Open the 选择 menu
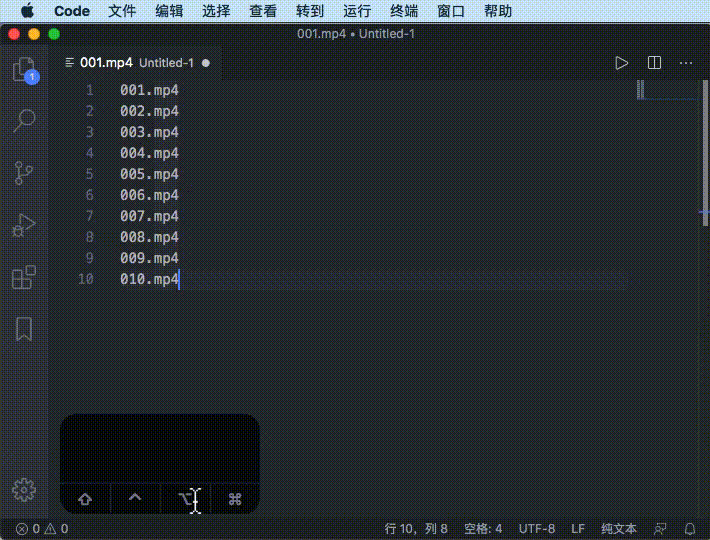Viewport: 710px width, 540px height. [x=216, y=11]
